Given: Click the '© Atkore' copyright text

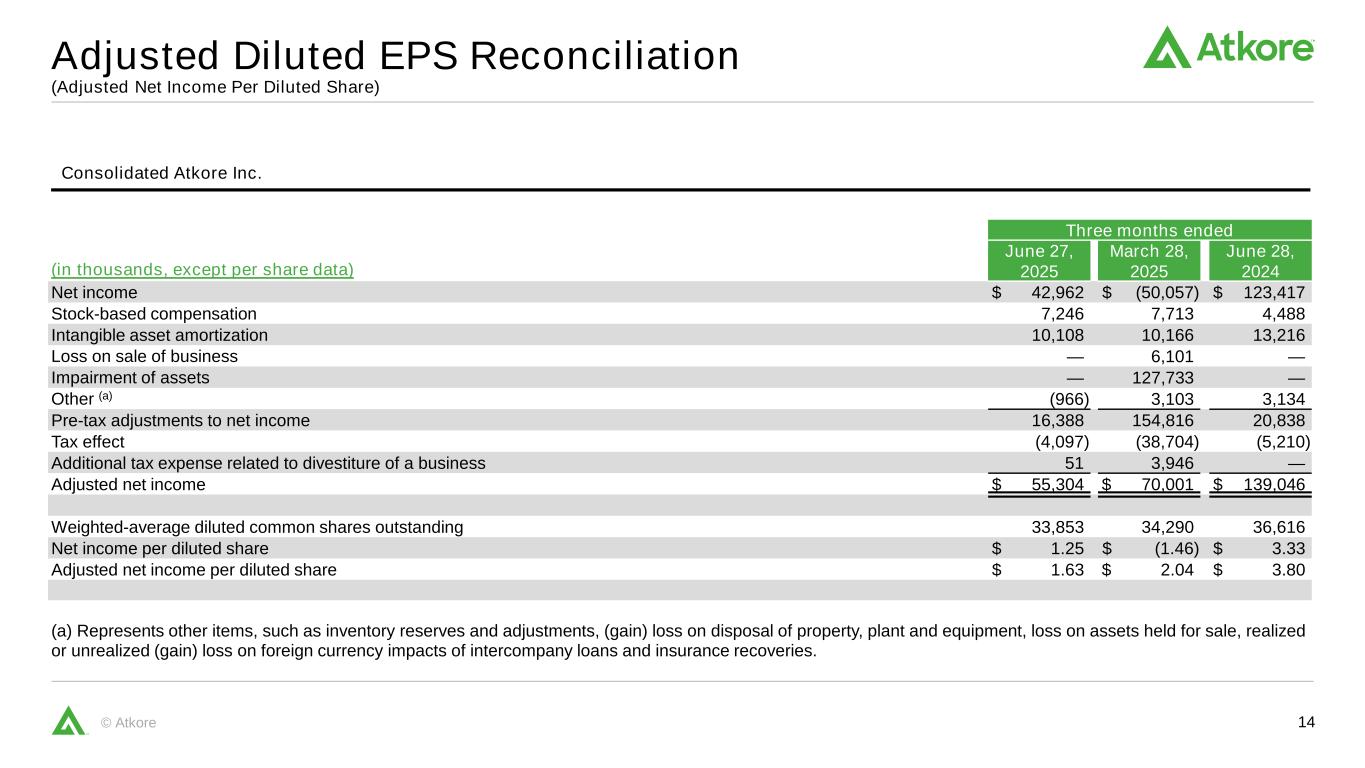Looking at the screenshot, I should click(129, 723).
